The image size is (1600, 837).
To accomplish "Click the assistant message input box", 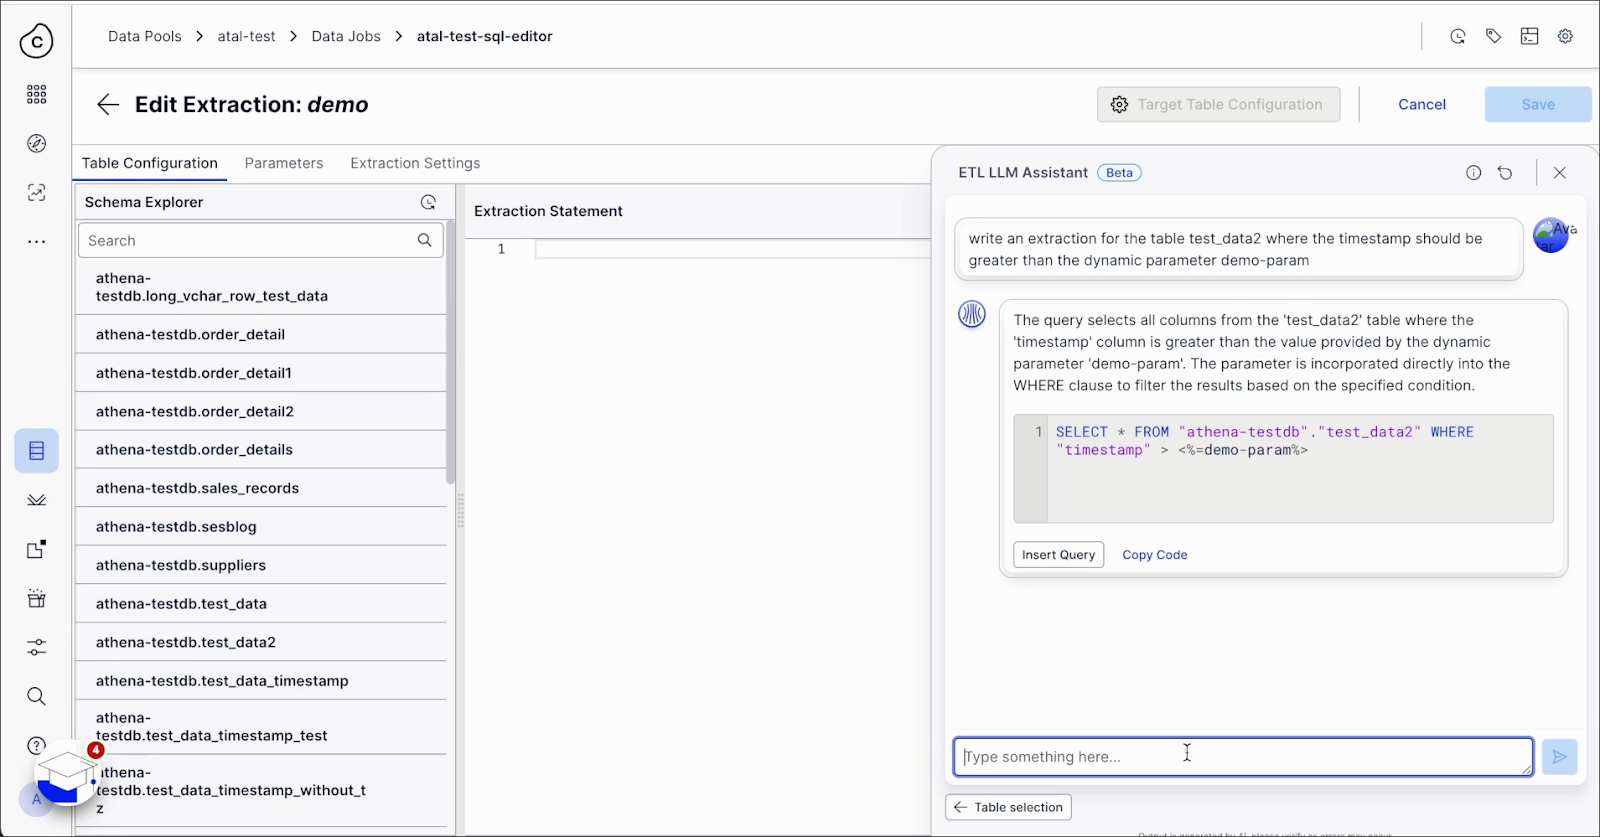I will (1243, 757).
